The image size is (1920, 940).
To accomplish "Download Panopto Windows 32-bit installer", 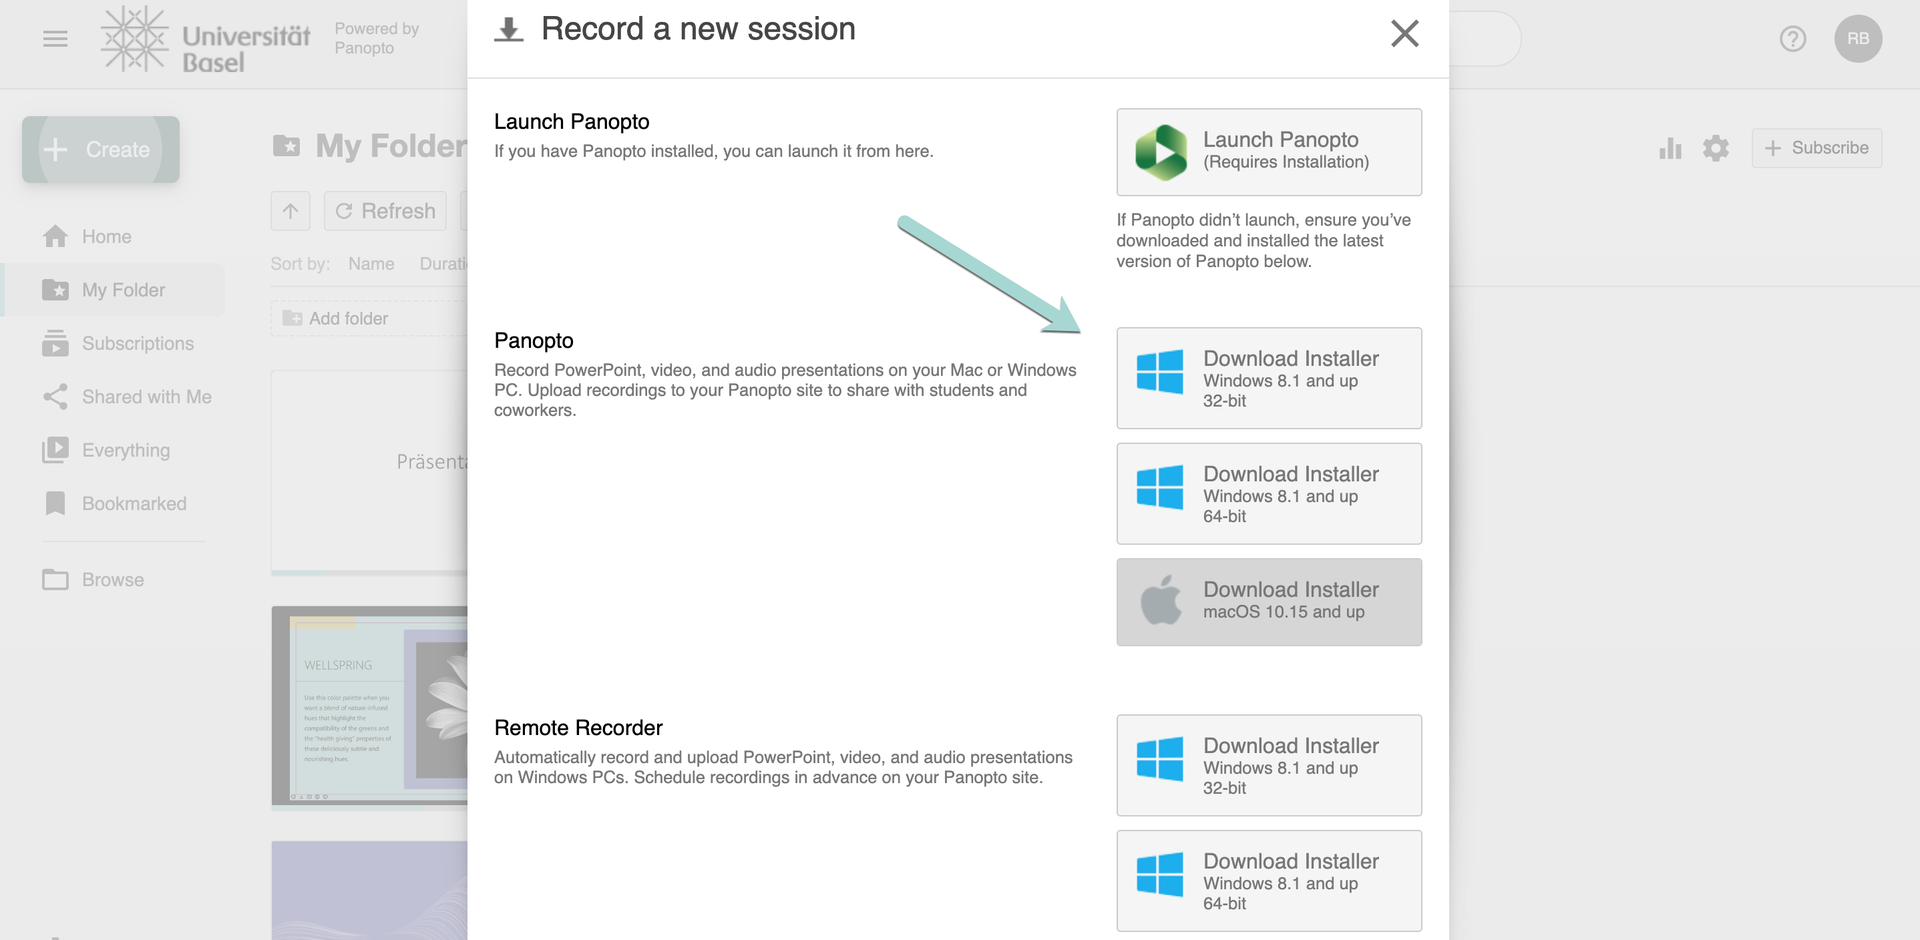I will tap(1268, 378).
